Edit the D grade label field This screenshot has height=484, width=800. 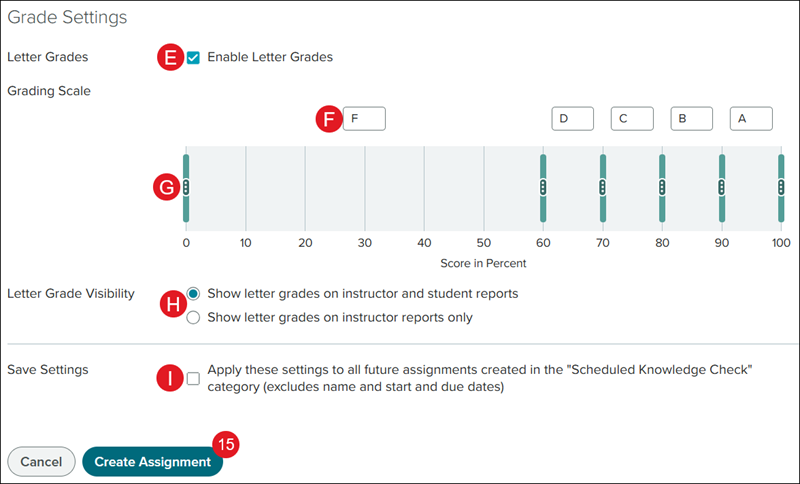coord(572,119)
